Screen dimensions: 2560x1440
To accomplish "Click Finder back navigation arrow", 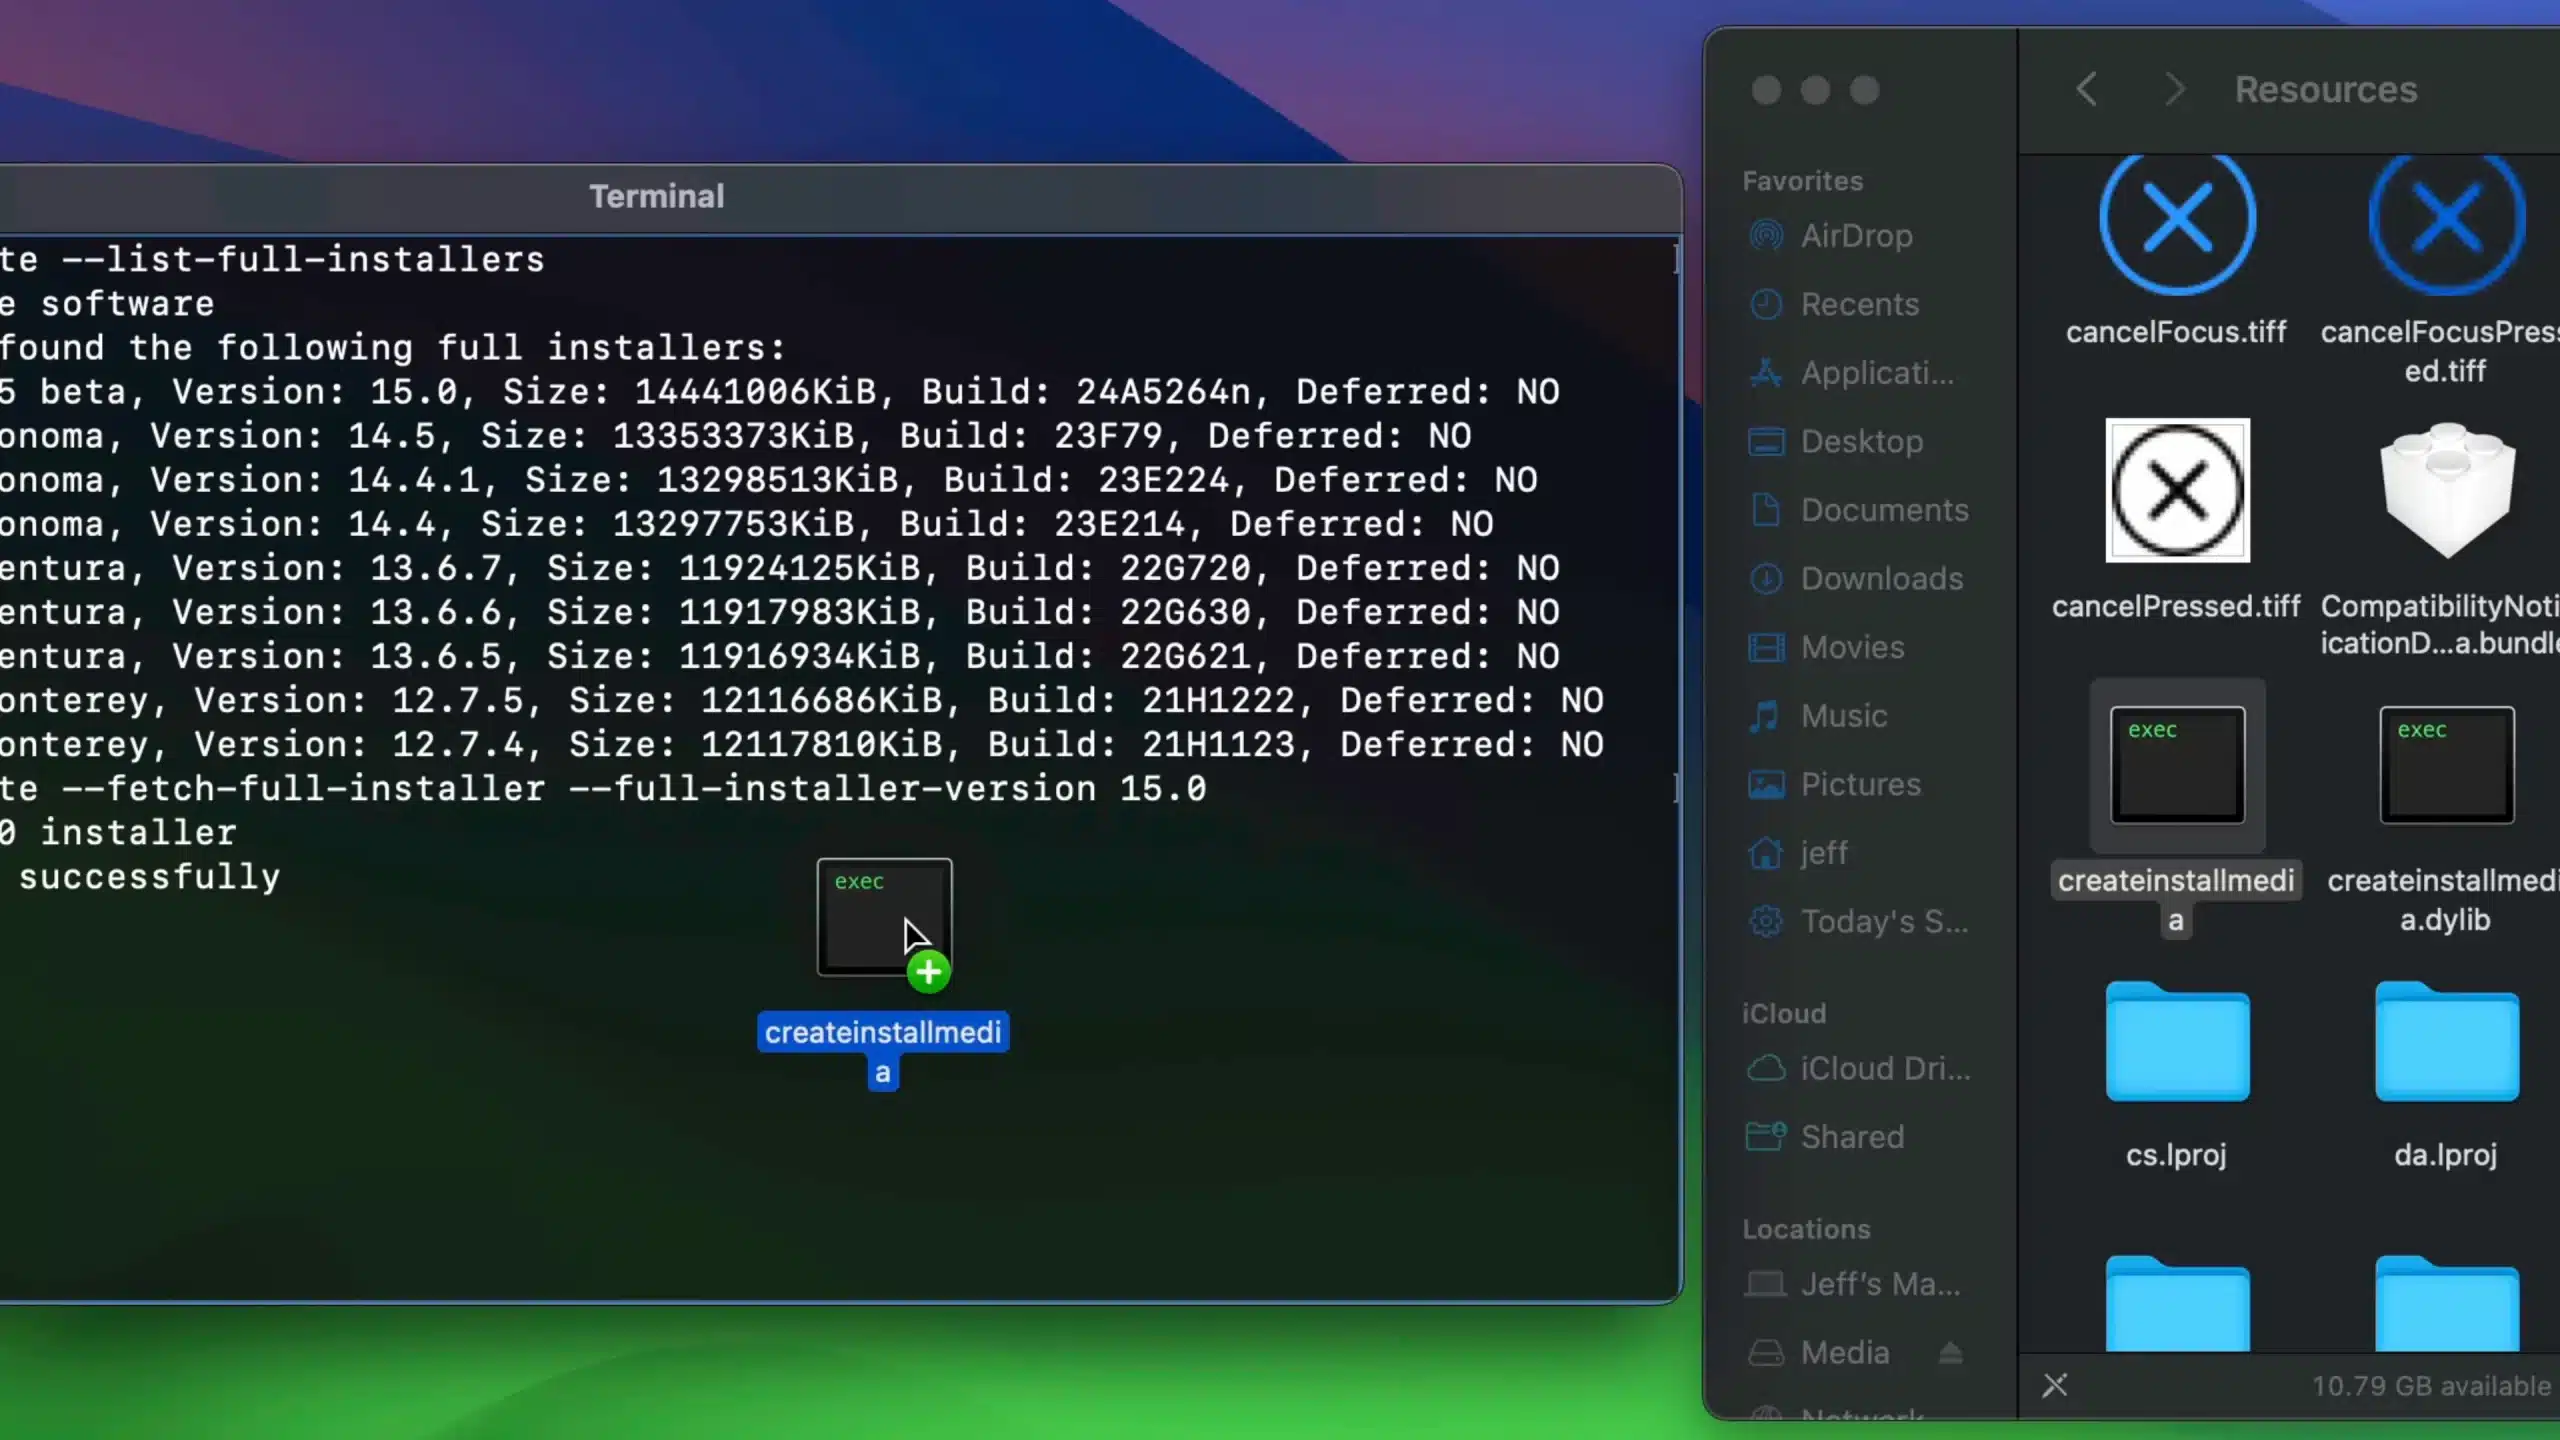I will coord(2086,90).
